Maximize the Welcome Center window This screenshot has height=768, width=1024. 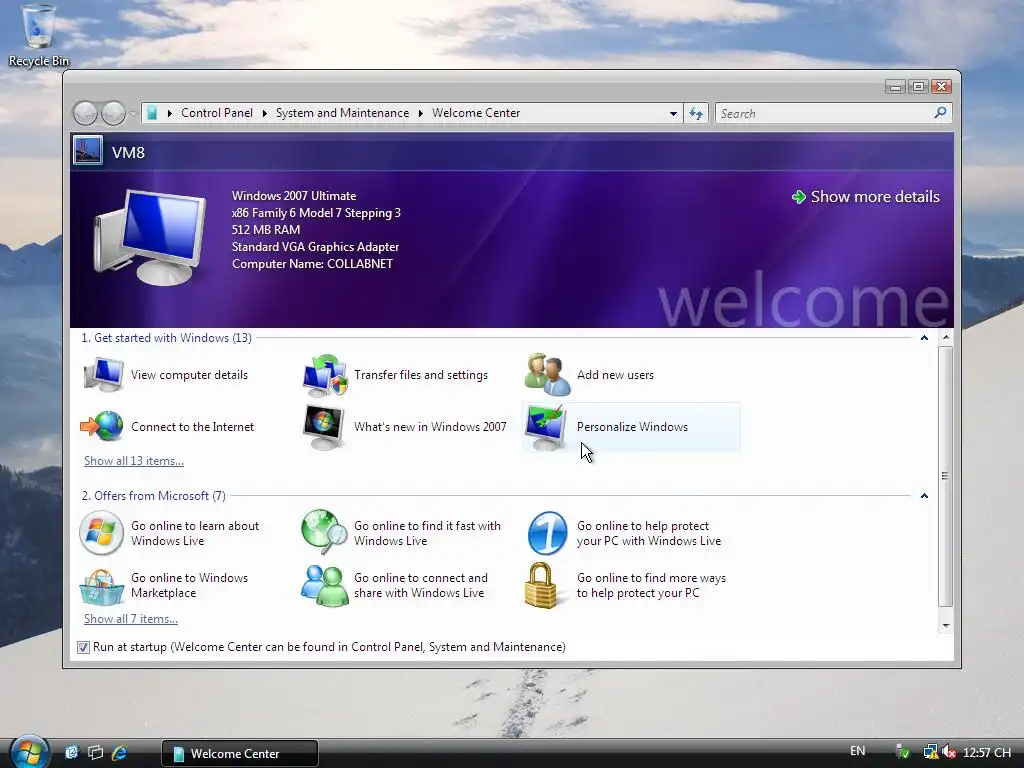[919, 86]
